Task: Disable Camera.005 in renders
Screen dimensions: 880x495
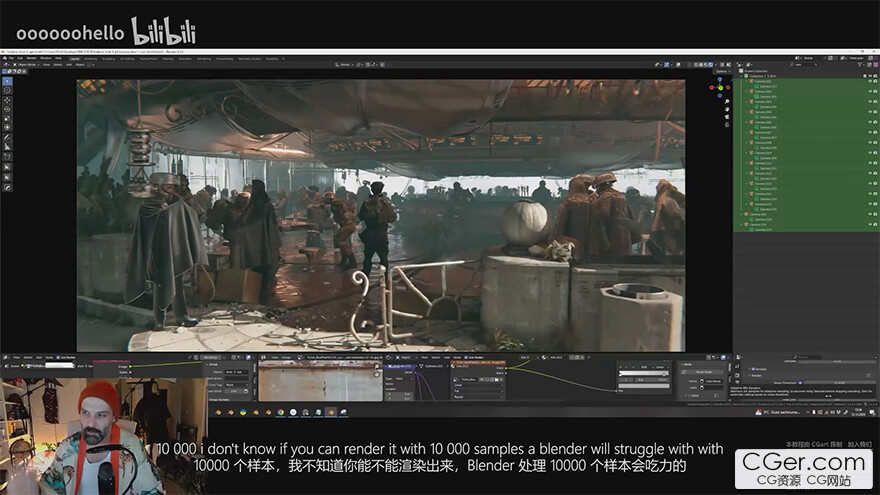Action: [x=876, y=122]
